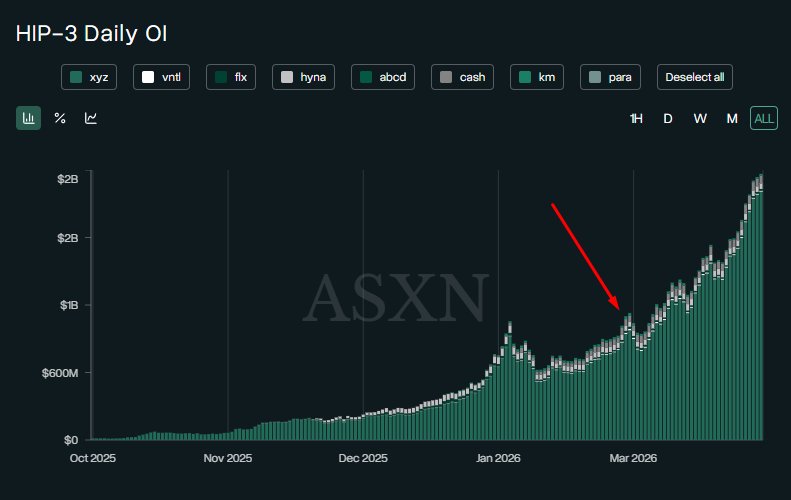Toggle the vntl series legend

(161, 77)
